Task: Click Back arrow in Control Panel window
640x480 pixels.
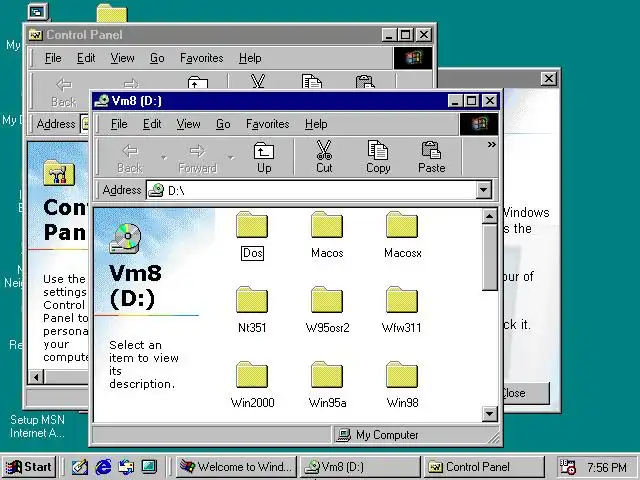Action: 64,92
